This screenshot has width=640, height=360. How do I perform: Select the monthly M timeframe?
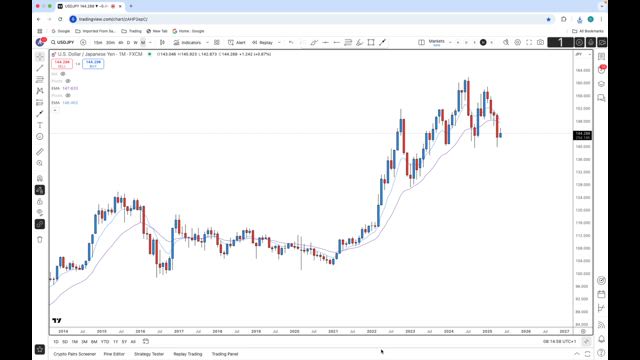point(143,42)
